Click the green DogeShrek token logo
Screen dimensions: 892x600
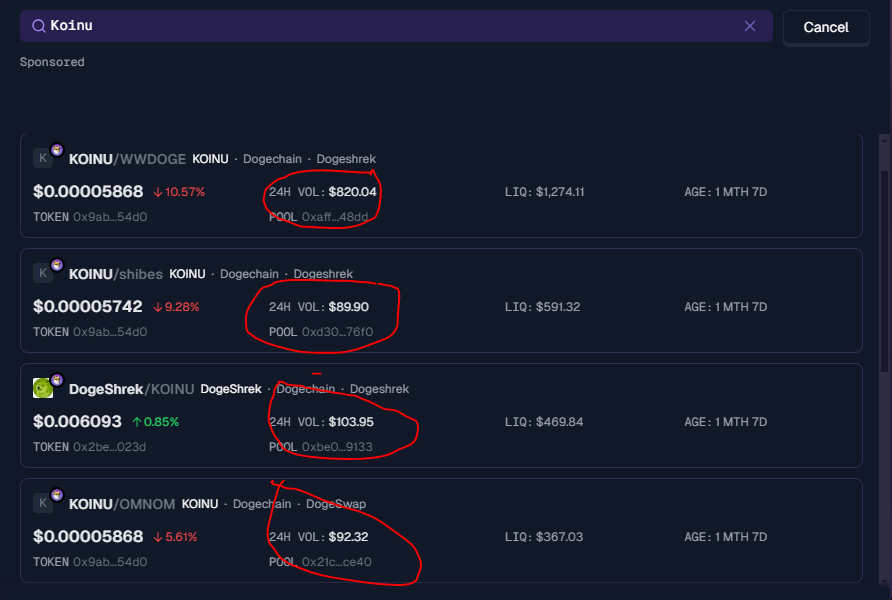(x=43, y=388)
